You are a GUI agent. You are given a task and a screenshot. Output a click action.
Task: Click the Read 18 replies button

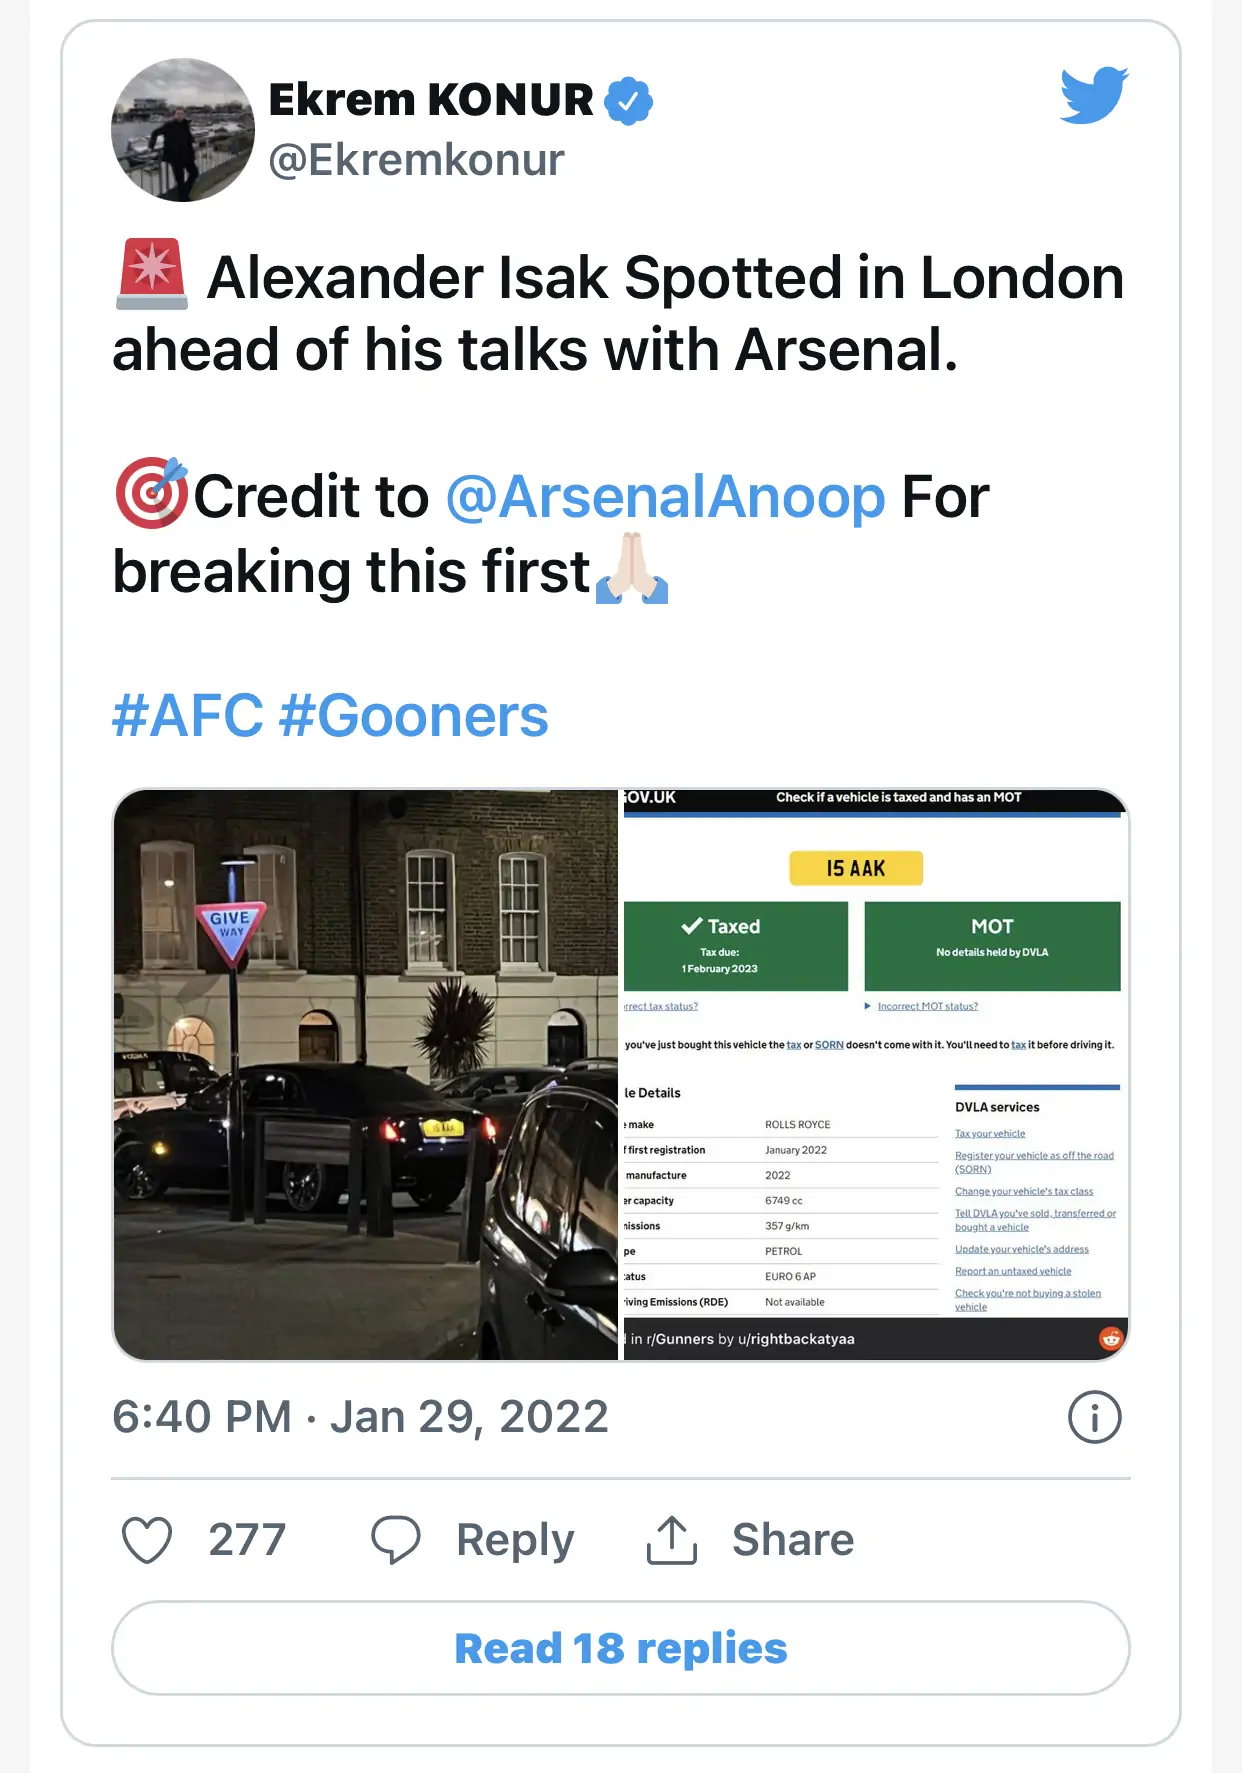pyautogui.click(x=621, y=1648)
